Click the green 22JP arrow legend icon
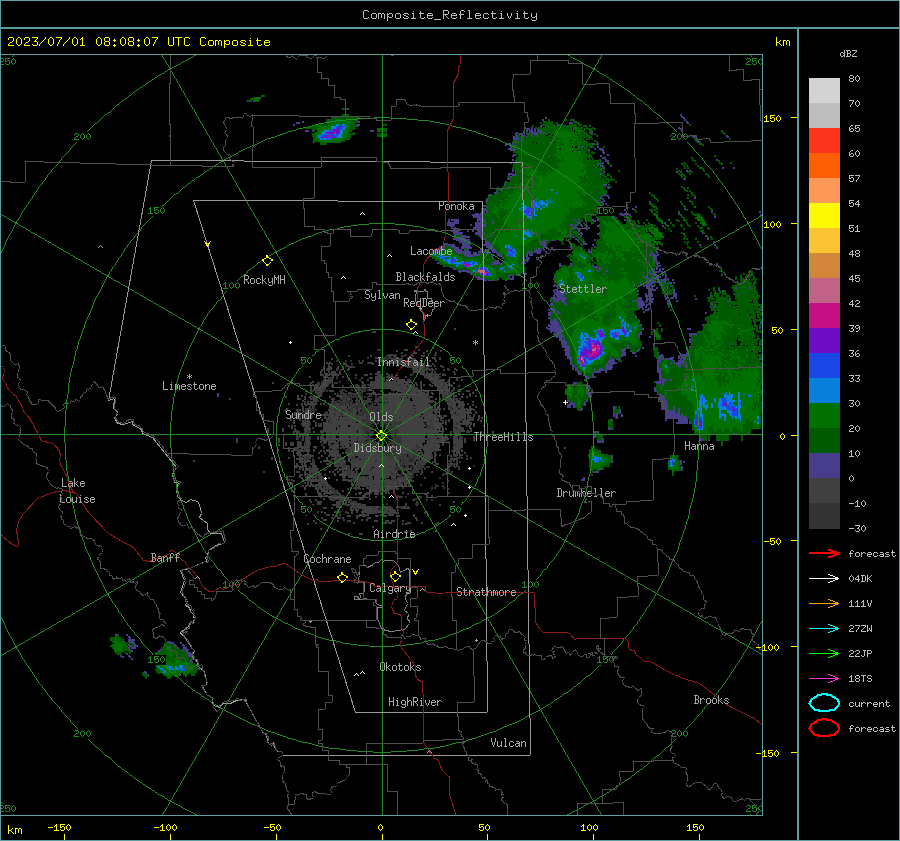Image resolution: width=900 pixels, height=841 pixels. coord(824,653)
